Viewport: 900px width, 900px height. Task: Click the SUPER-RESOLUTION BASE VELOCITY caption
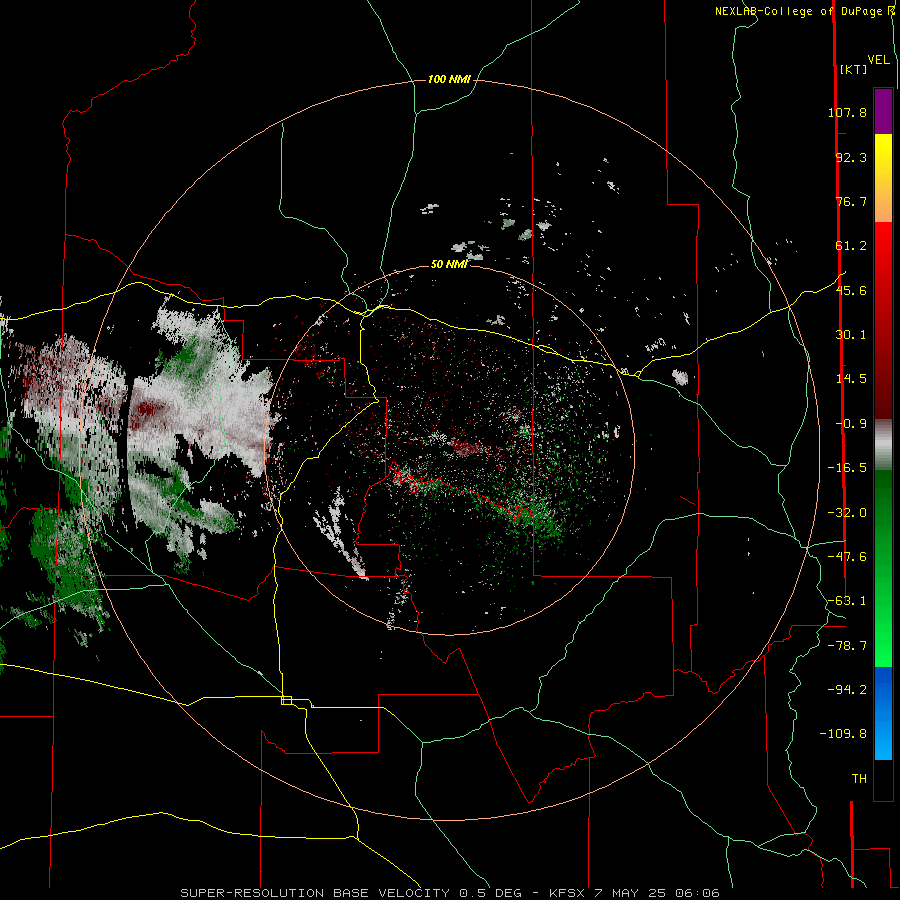(315, 893)
